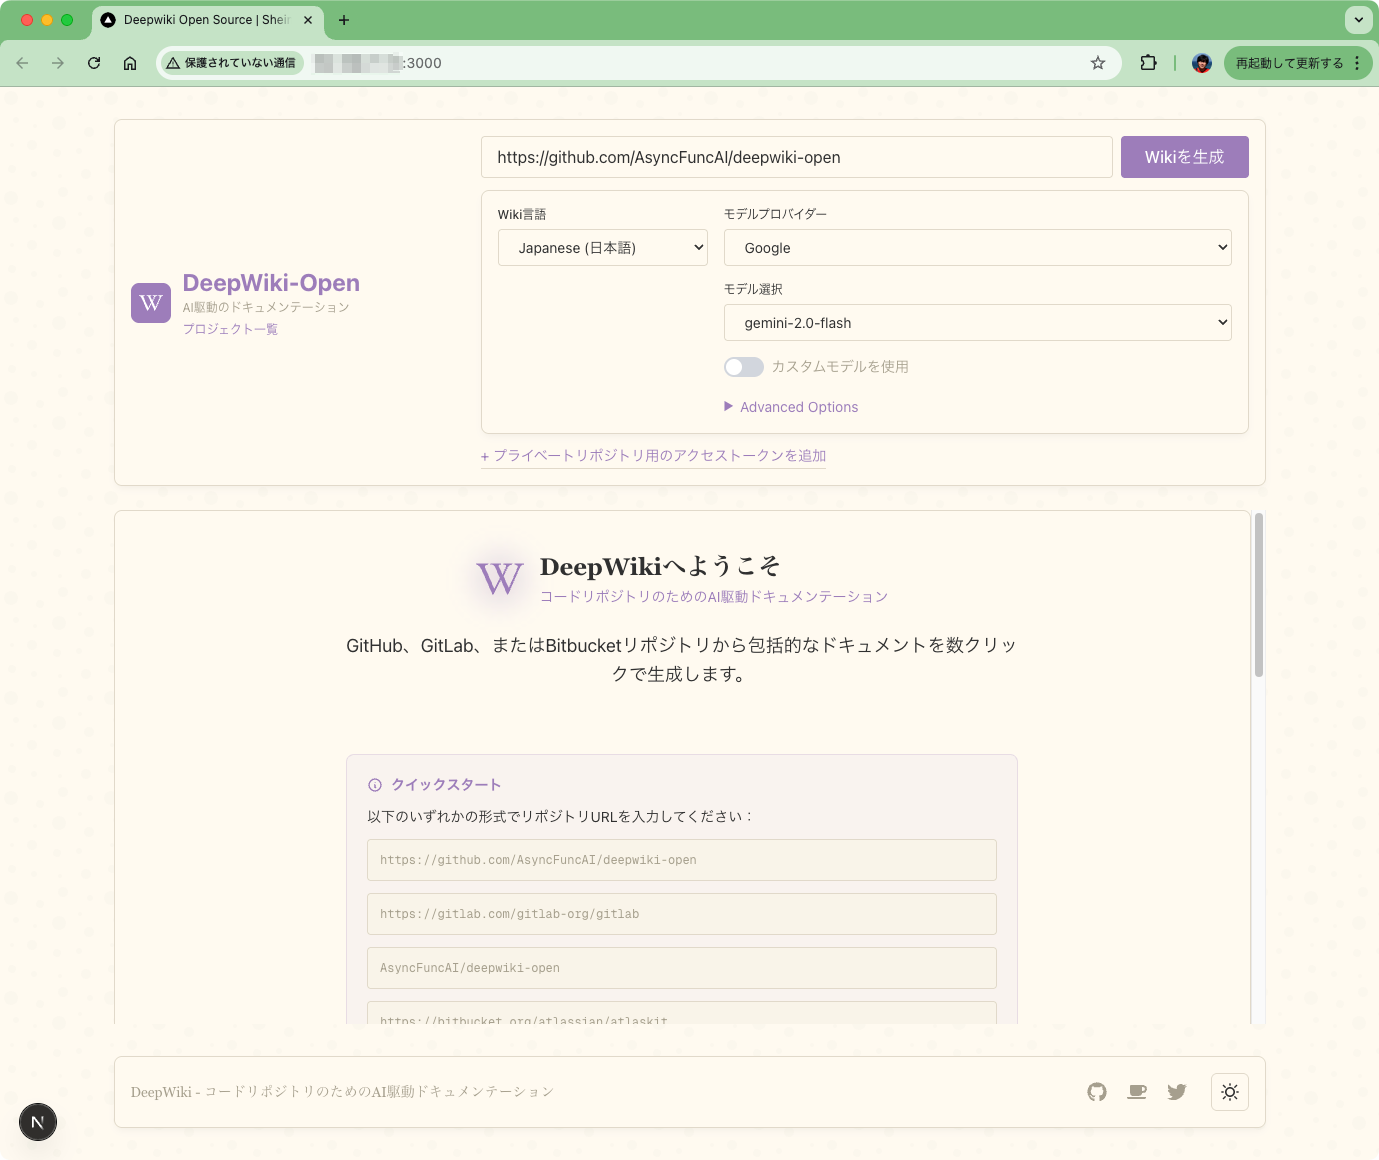This screenshot has height=1160, width=1379.
Task: Open the Twitter bird icon in the footer
Action: coord(1177,1092)
